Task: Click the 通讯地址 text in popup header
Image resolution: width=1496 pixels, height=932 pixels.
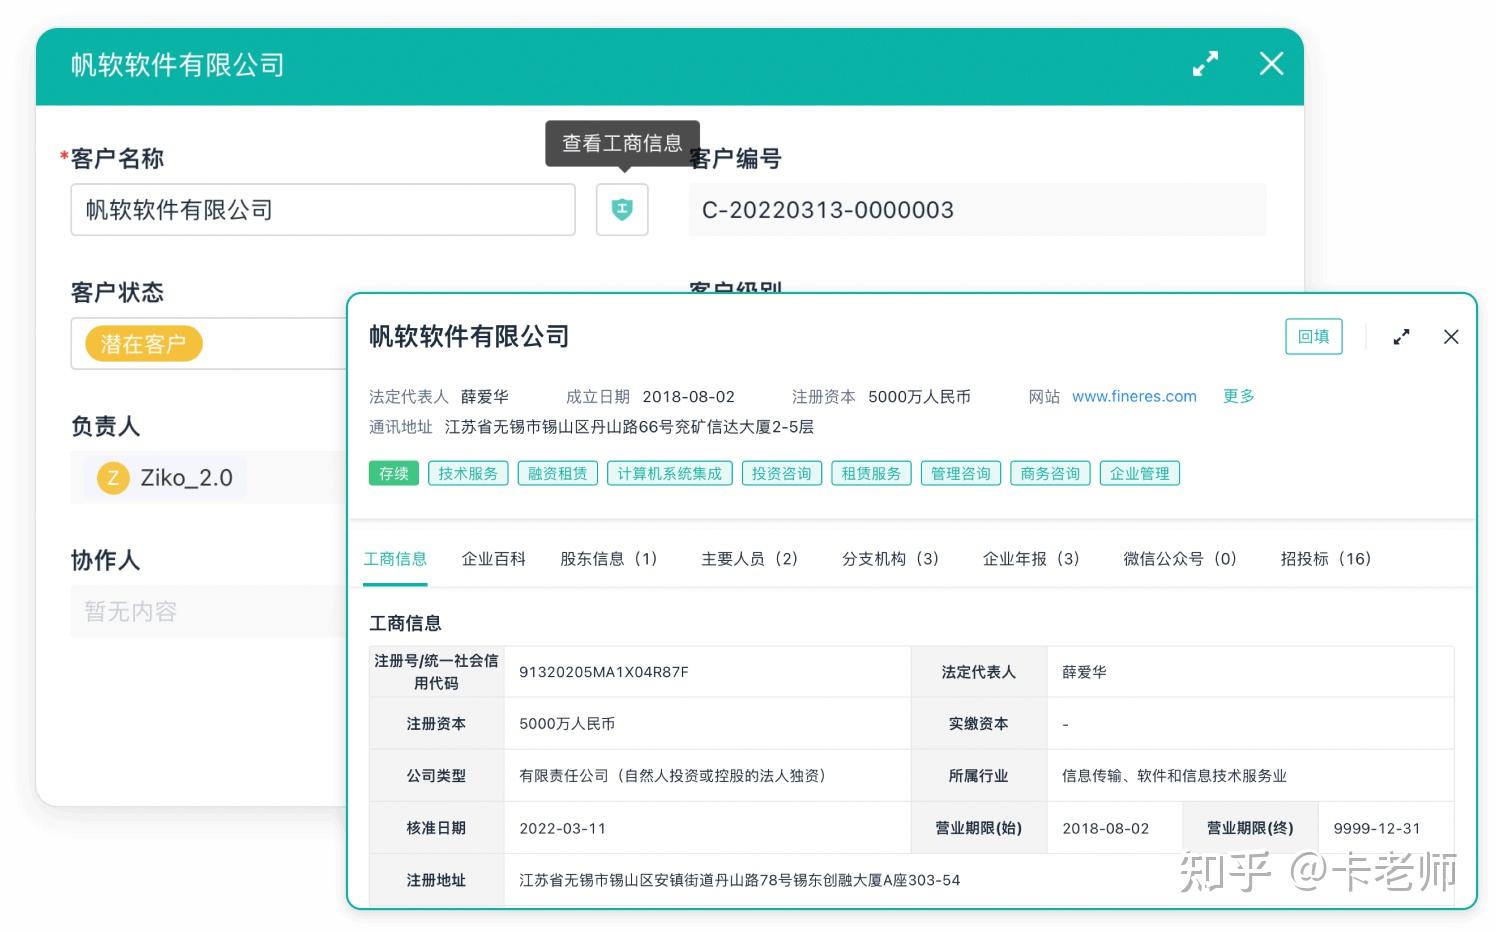Action: [629, 427]
